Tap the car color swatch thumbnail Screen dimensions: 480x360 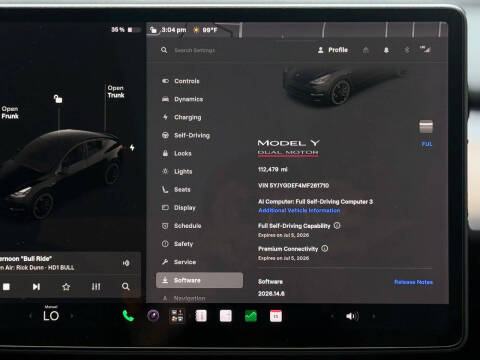pos(426,127)
